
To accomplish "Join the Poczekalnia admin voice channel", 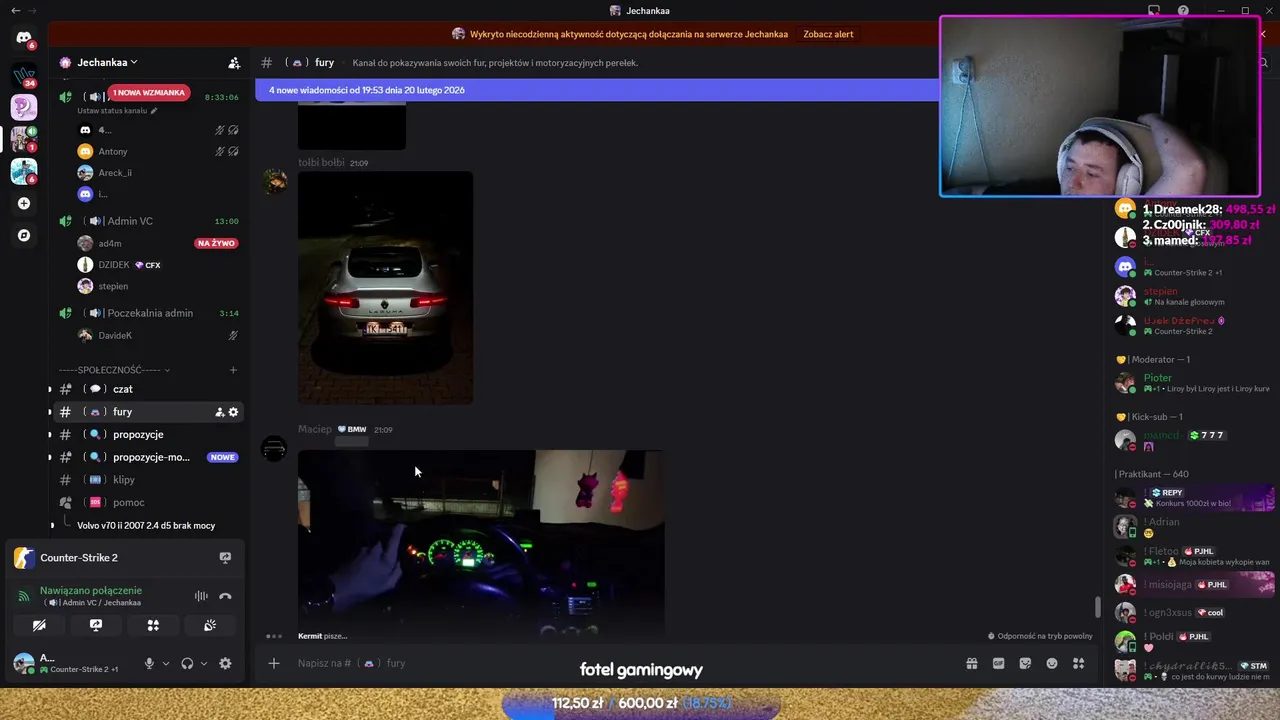I will pos(148,313).
